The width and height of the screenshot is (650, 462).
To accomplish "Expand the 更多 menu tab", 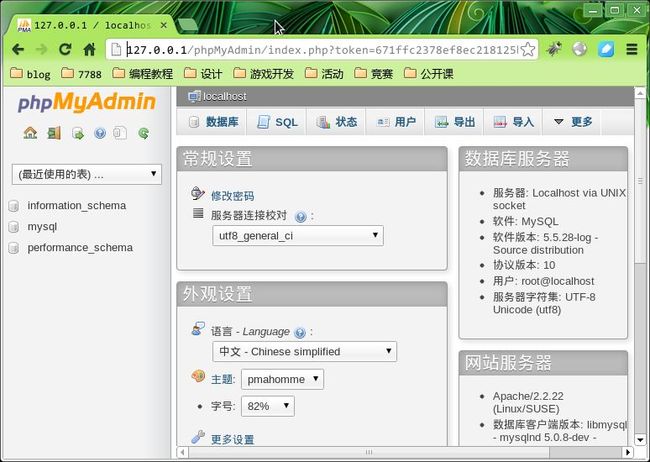I will (x=572, y=122).
